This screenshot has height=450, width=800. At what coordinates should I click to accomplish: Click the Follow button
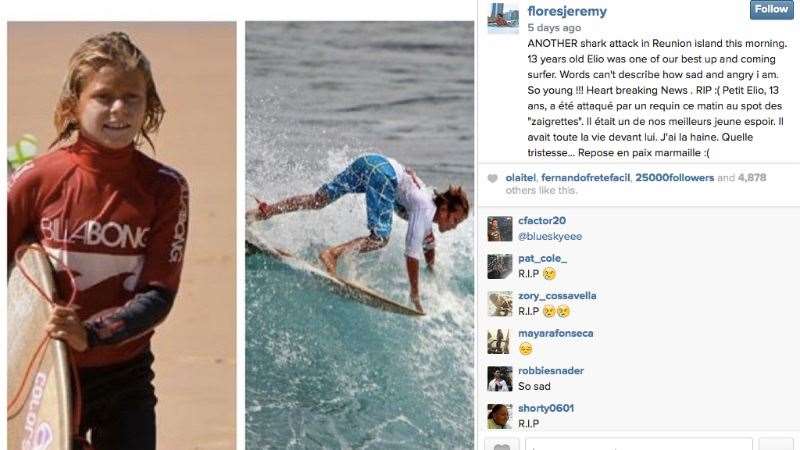771,9
